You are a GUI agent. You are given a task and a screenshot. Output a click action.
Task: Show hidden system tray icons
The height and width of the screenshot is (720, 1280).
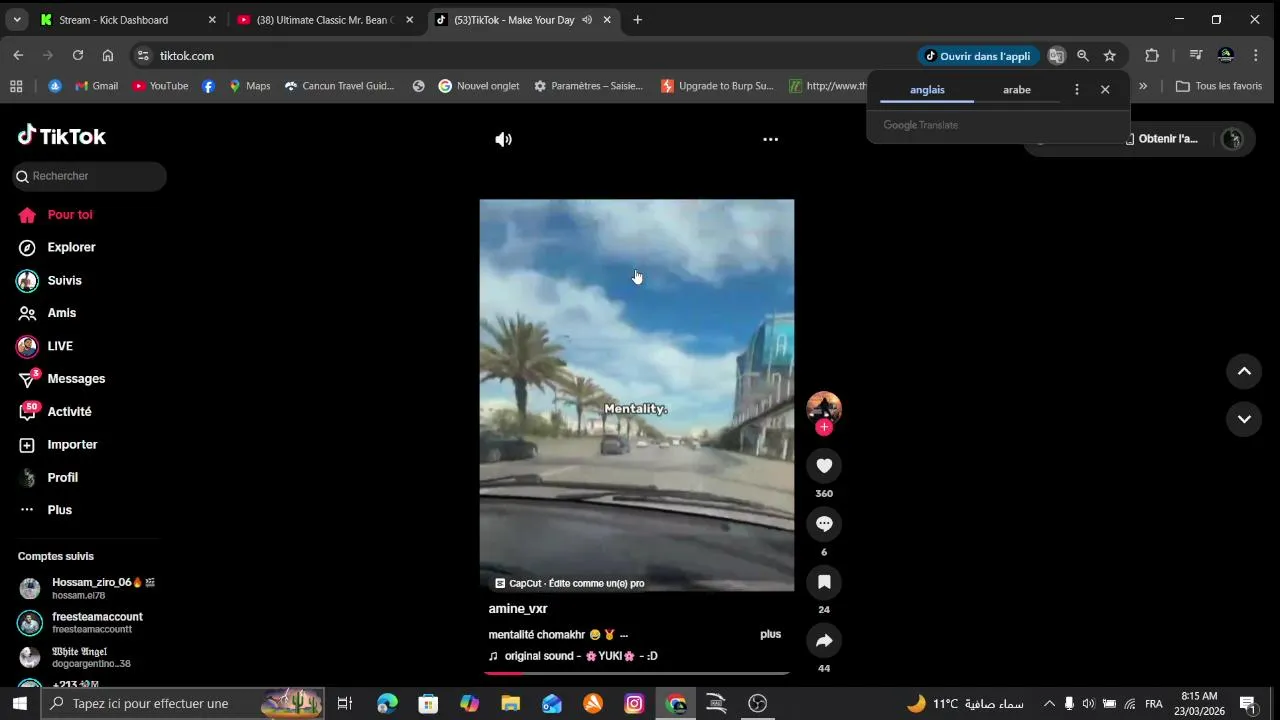[1049, 704]
